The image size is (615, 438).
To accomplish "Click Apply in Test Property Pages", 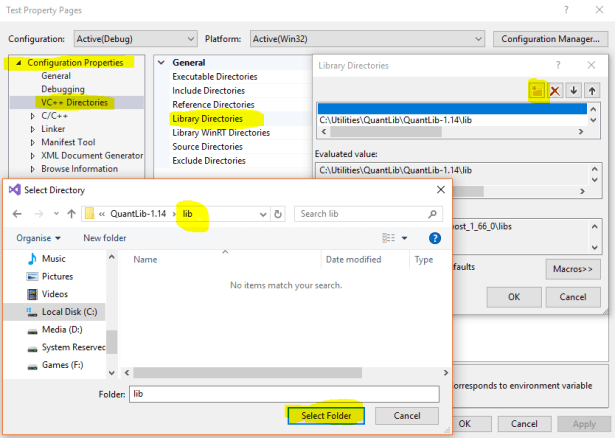I will (584, 424).
